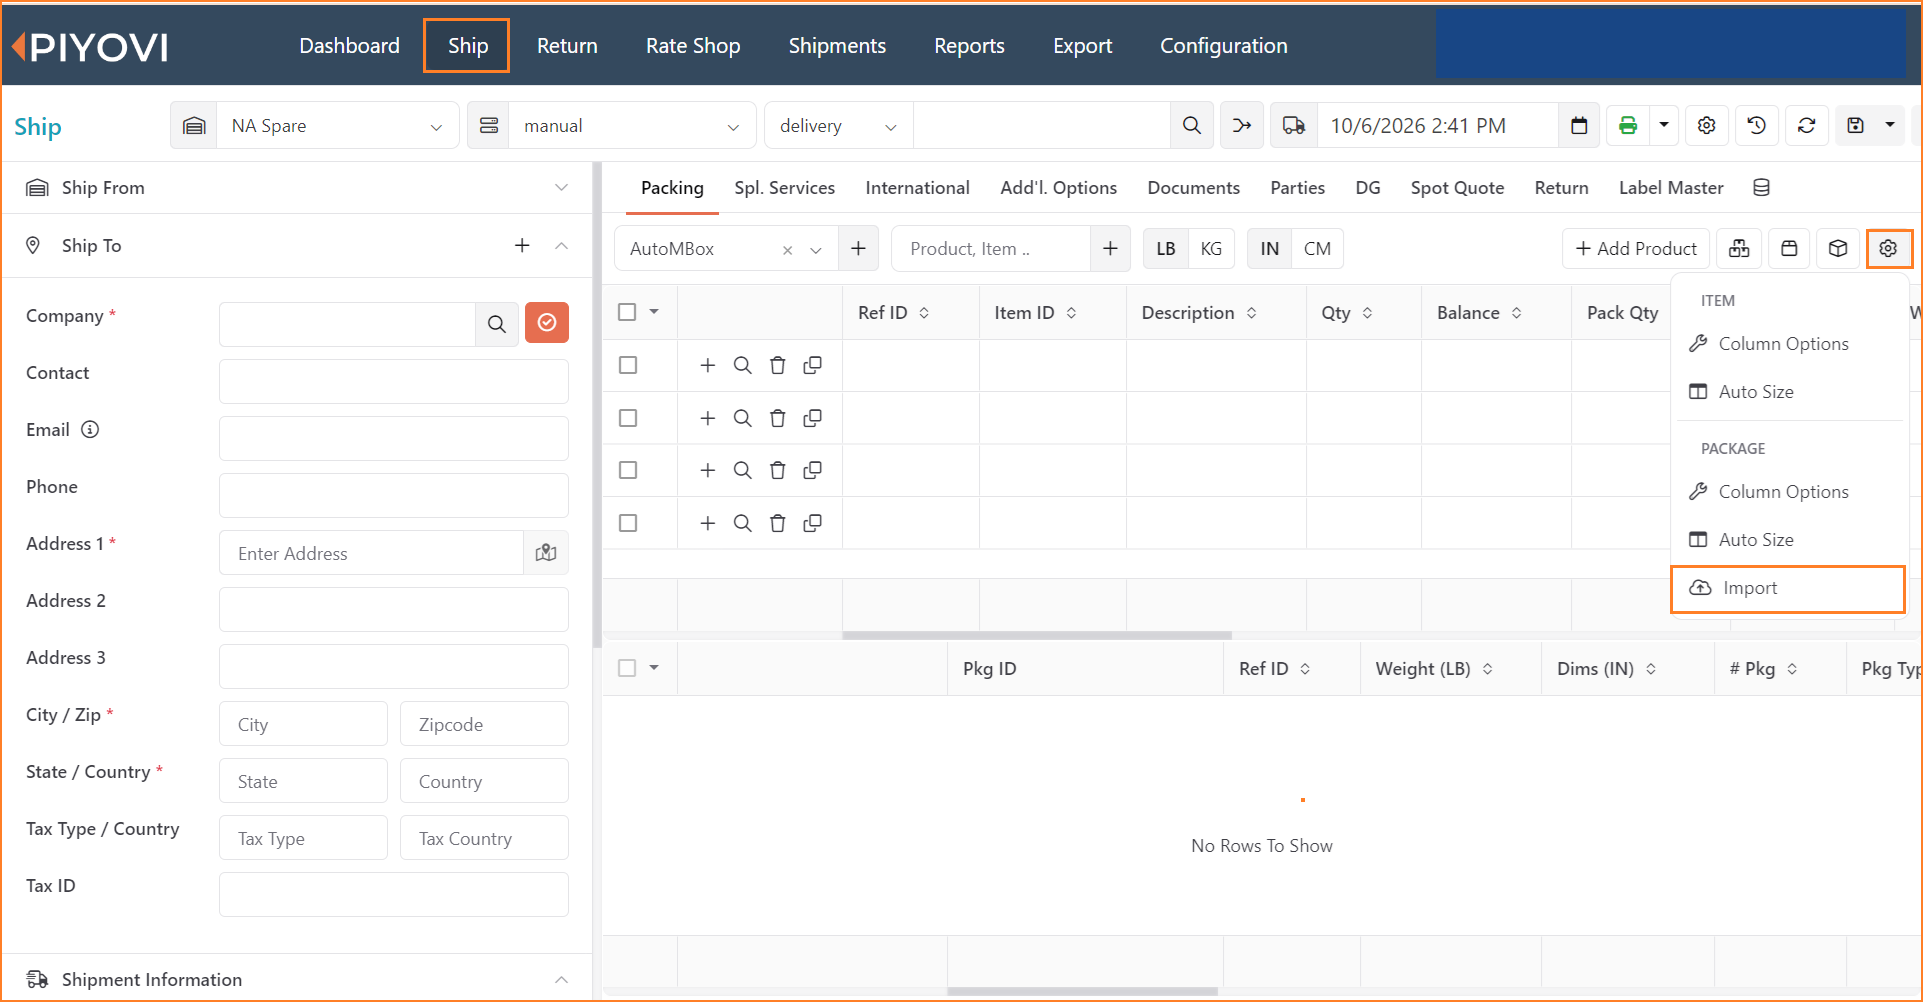Open the ship date calendar picker
1923x1002 pixels.
coord(1579,125)
